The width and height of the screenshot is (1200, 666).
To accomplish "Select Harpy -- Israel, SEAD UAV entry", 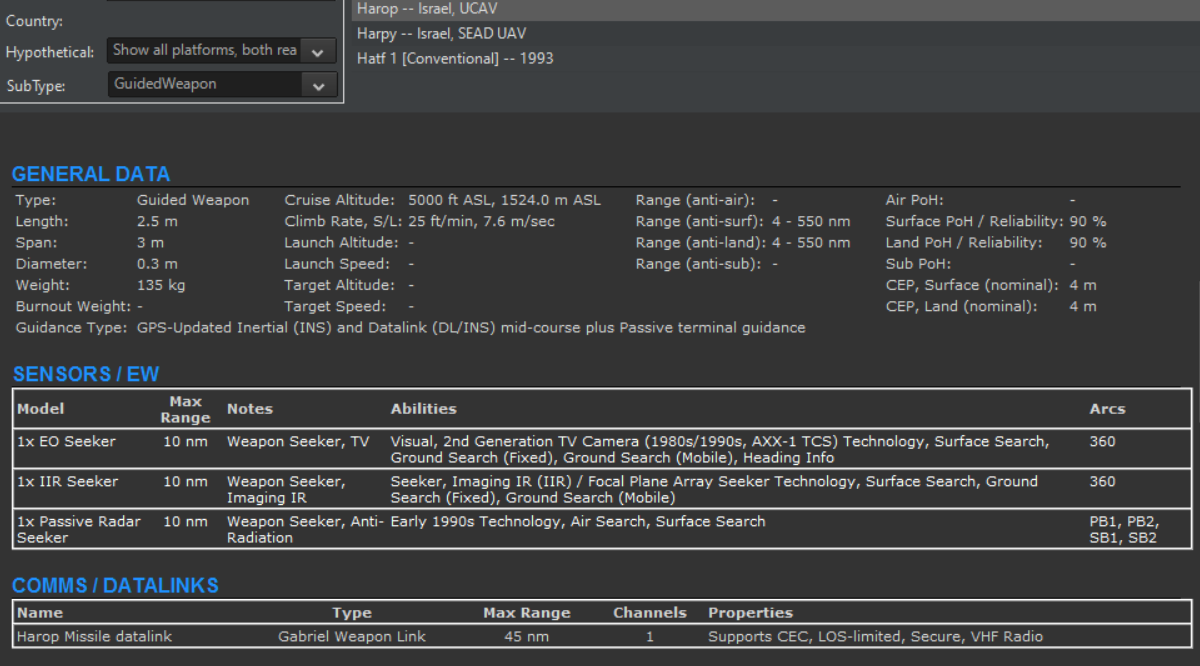I will pos(775,33).
